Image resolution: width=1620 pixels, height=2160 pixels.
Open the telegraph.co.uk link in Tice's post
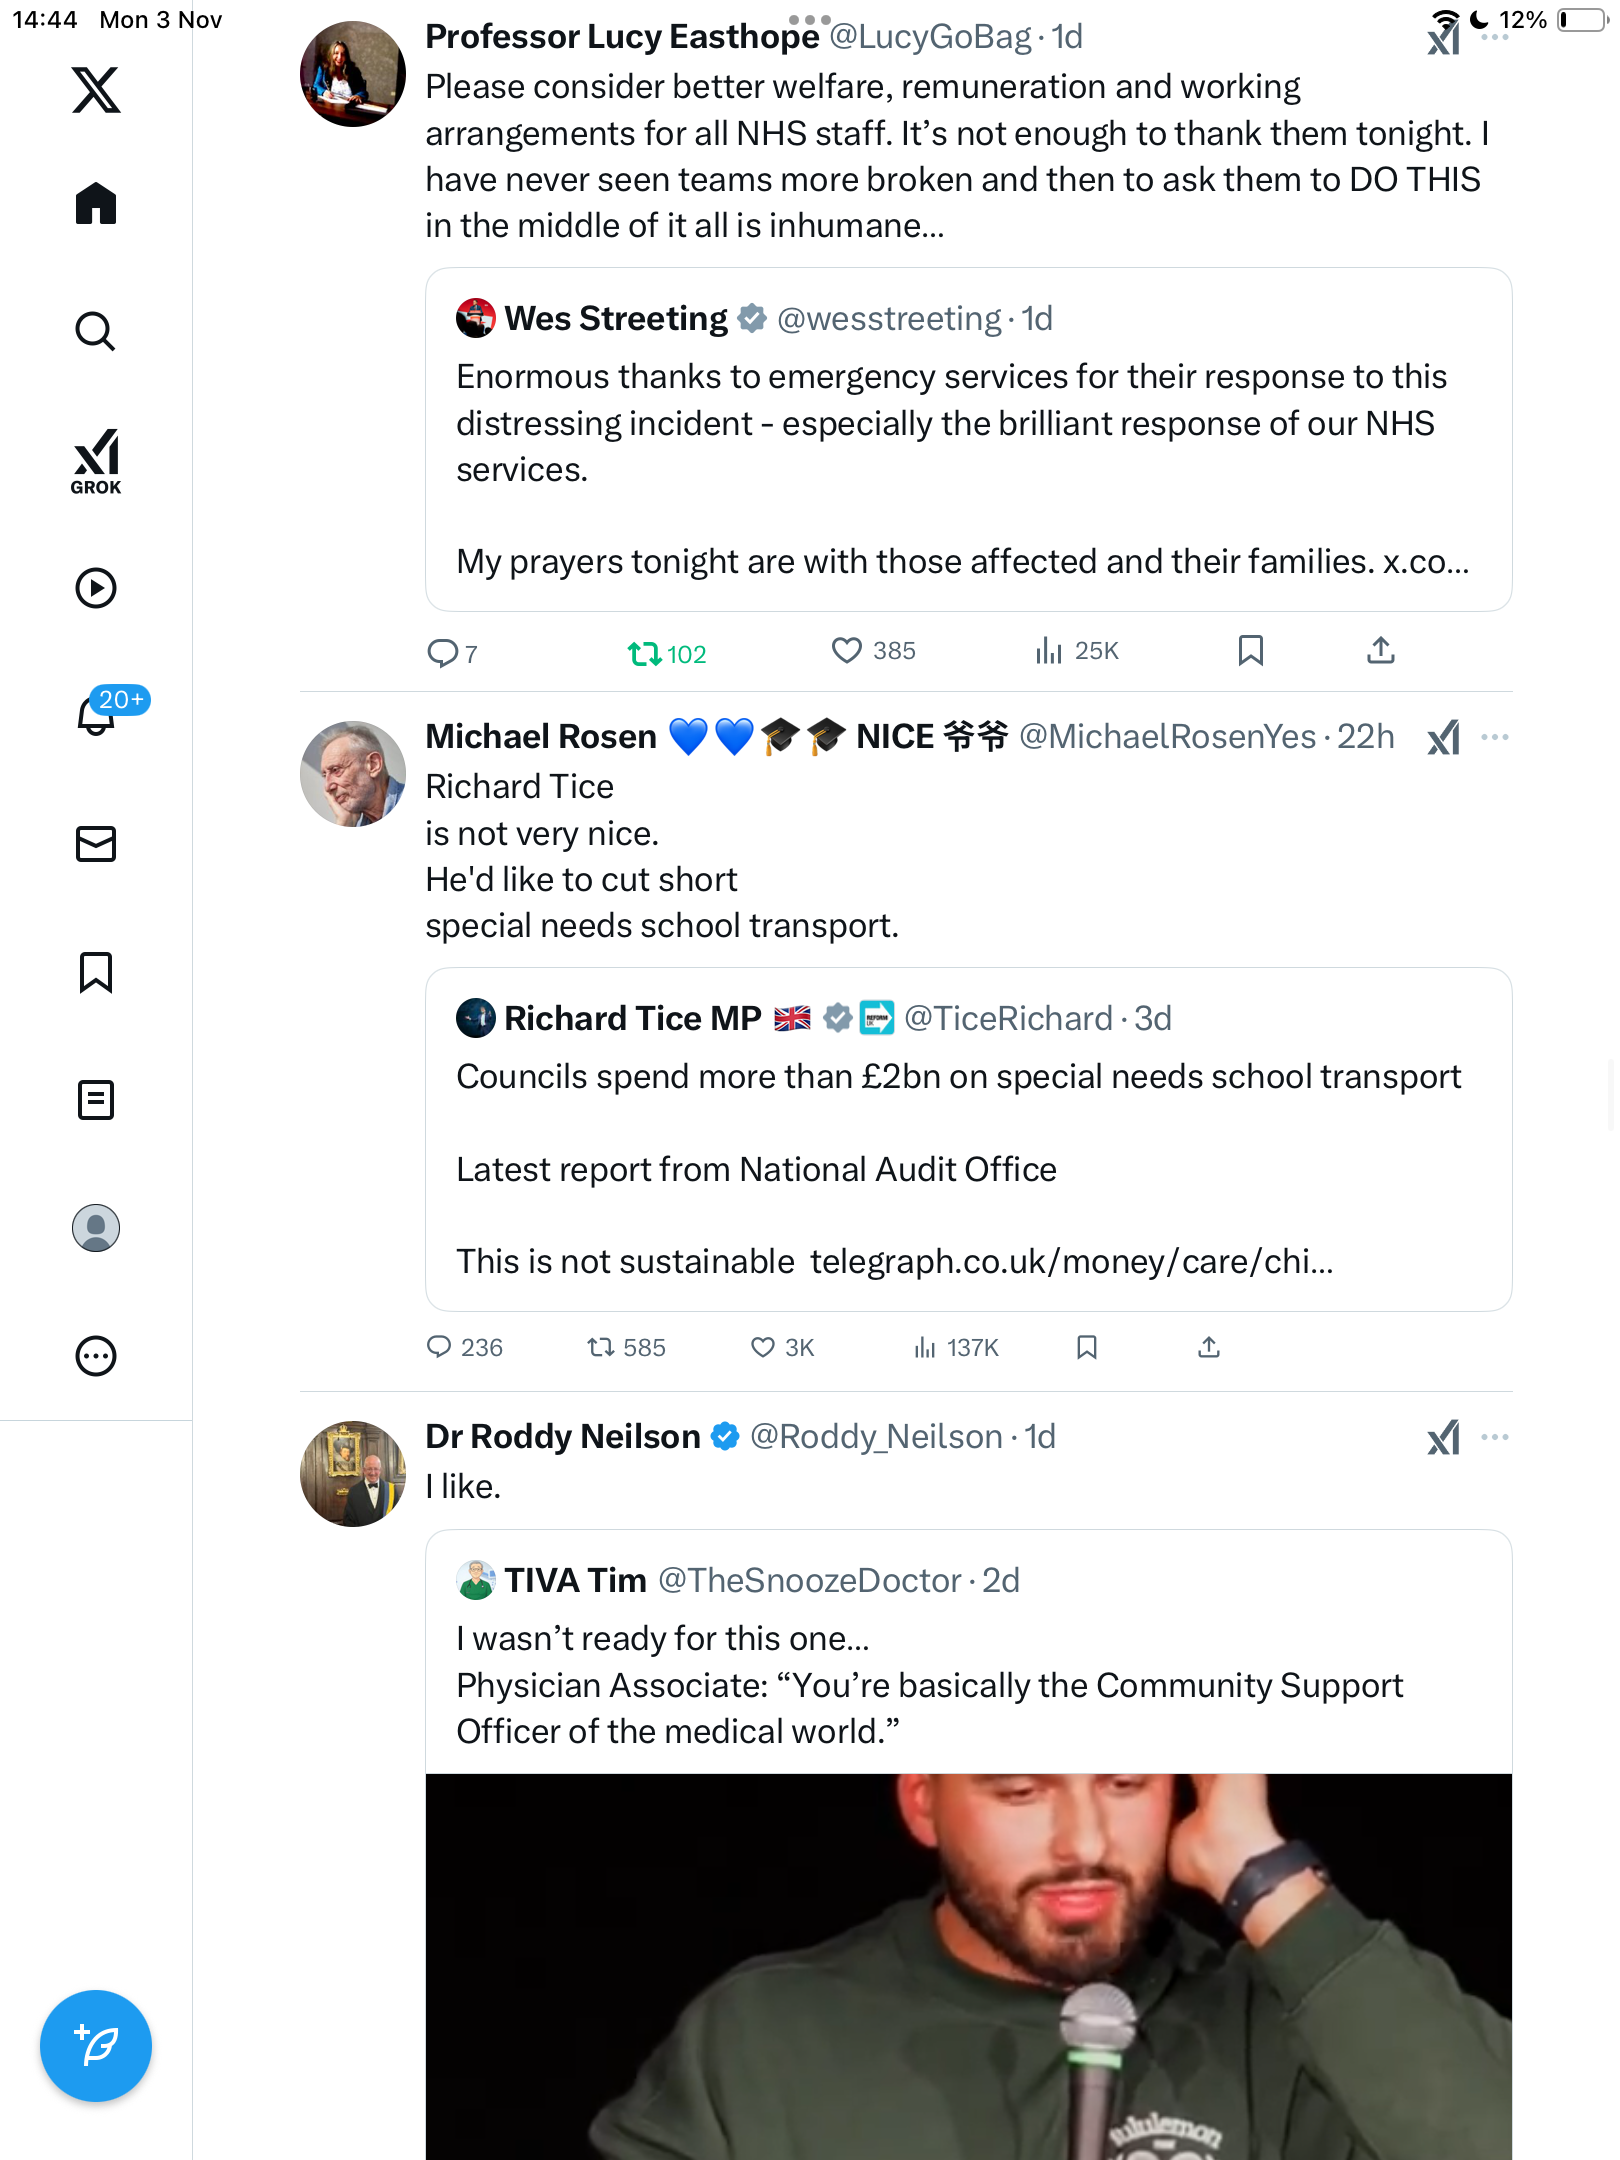[1071, 1262]
